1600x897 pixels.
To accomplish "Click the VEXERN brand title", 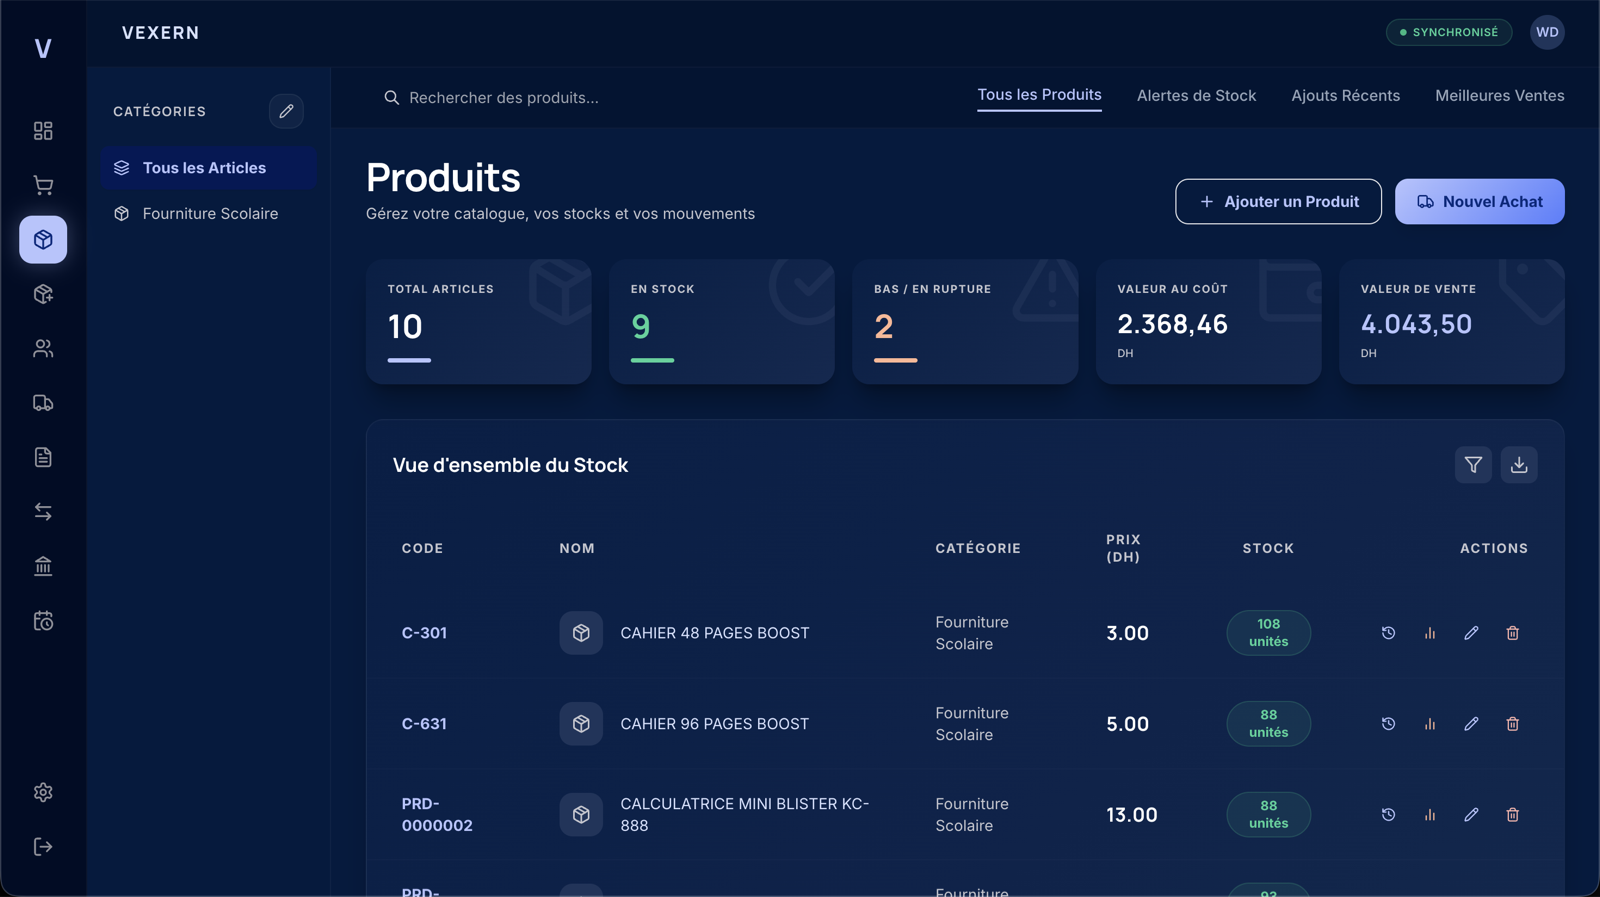I will 161,33.
